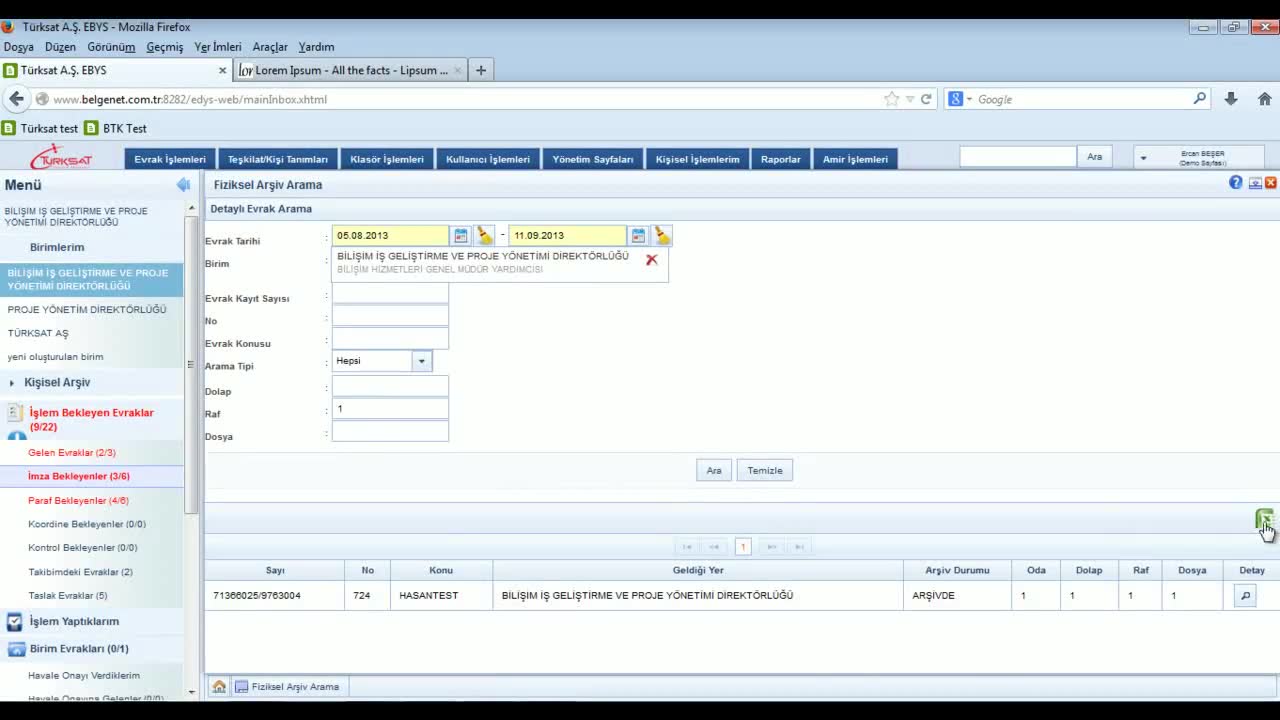1280x720 pixels.
Task: Open the end date calendar picker
Action: (x=638, y=236)
